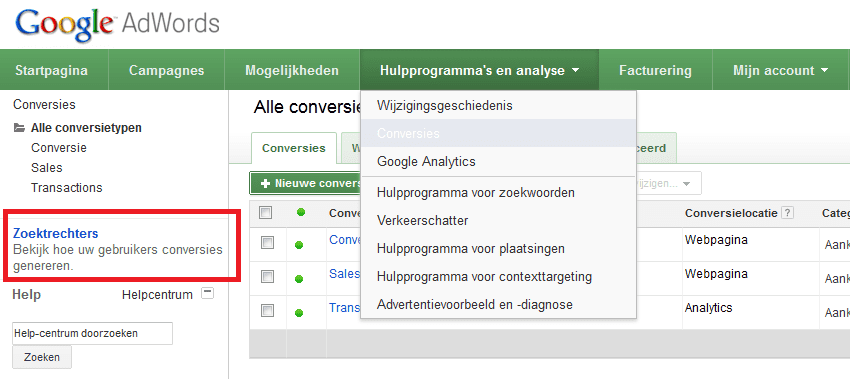Open the Zoektrechters link
The image size is (850, 379).
click(55, 234)
